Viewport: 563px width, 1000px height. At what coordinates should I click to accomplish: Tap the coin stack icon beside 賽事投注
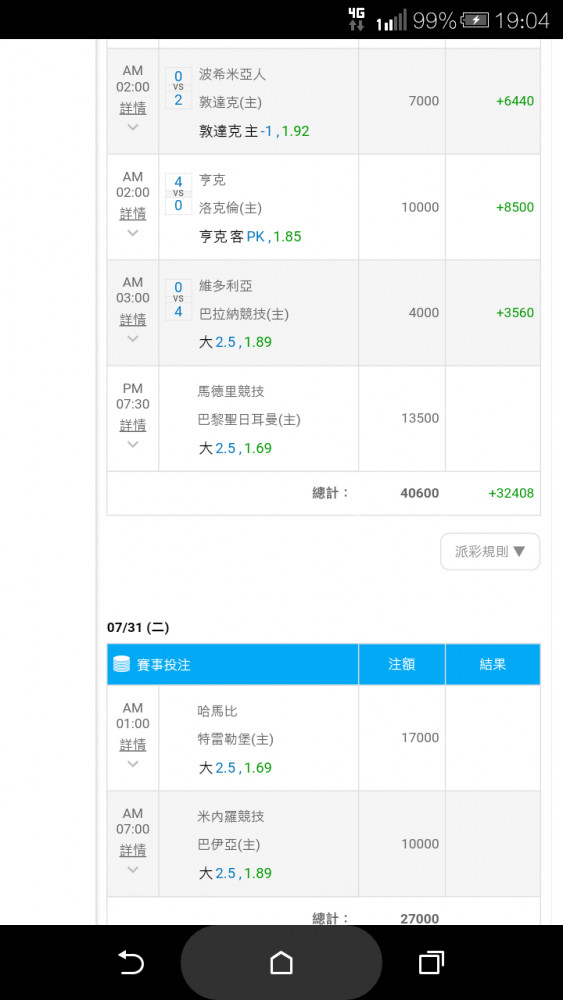pyautogui.click(x=121, y=664)
